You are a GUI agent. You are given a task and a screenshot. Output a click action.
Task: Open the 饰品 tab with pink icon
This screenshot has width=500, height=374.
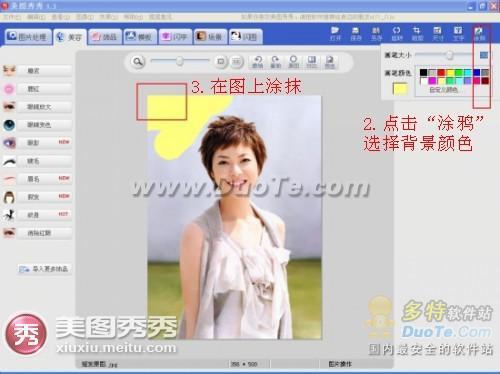[105, 37]
